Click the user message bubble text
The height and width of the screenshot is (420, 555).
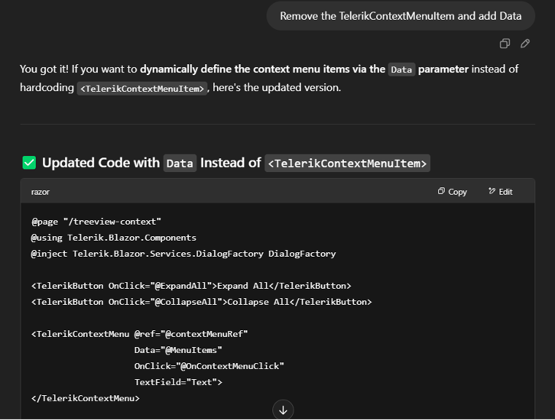point(401,16)
